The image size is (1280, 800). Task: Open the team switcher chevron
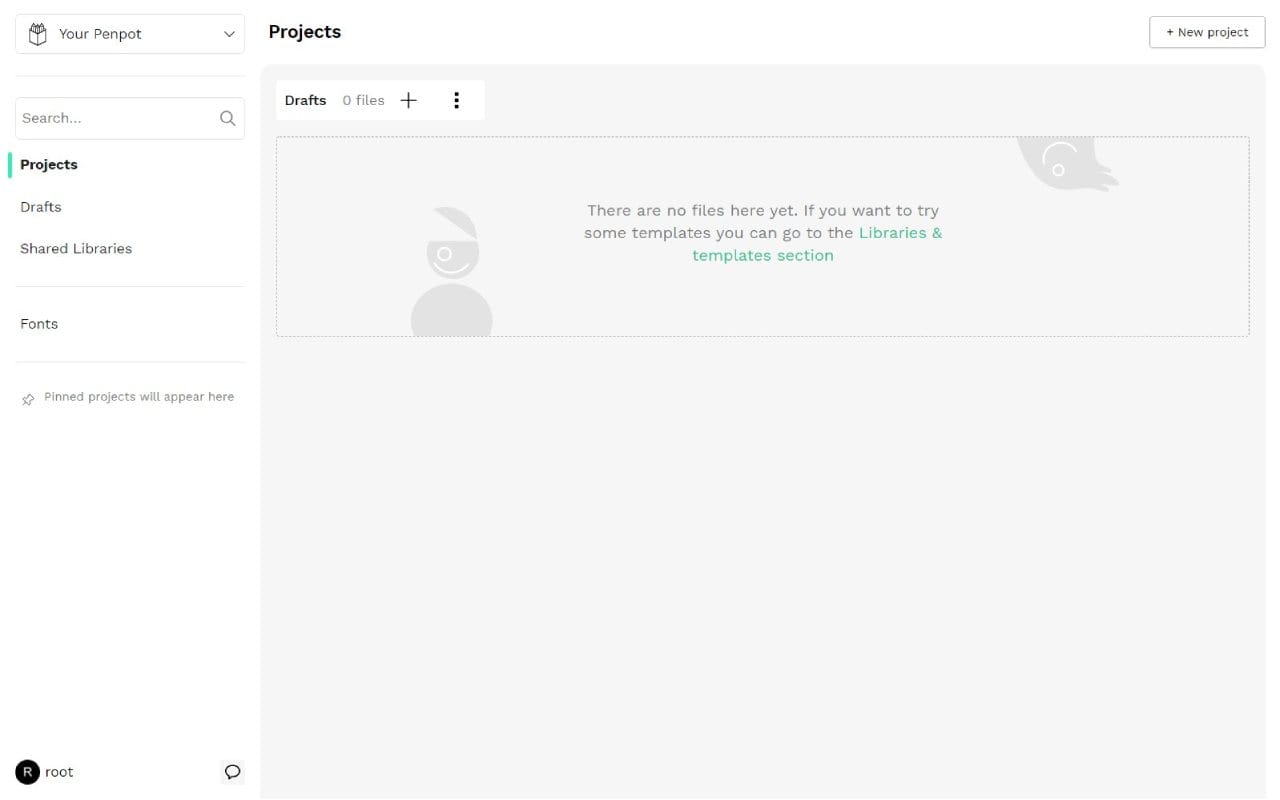[x=228, y=33]
